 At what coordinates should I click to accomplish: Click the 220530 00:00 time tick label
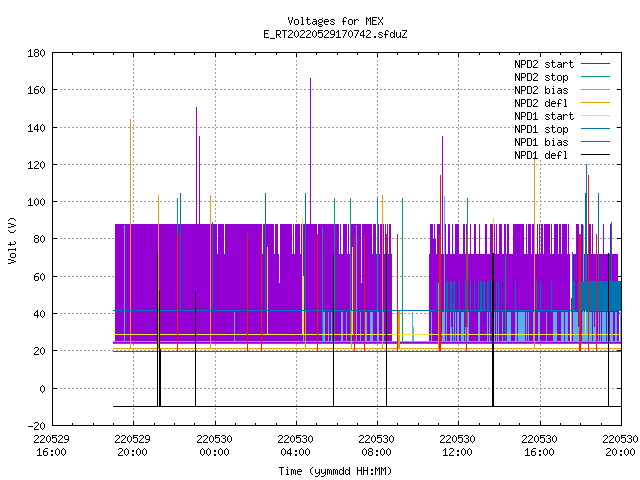214,445
